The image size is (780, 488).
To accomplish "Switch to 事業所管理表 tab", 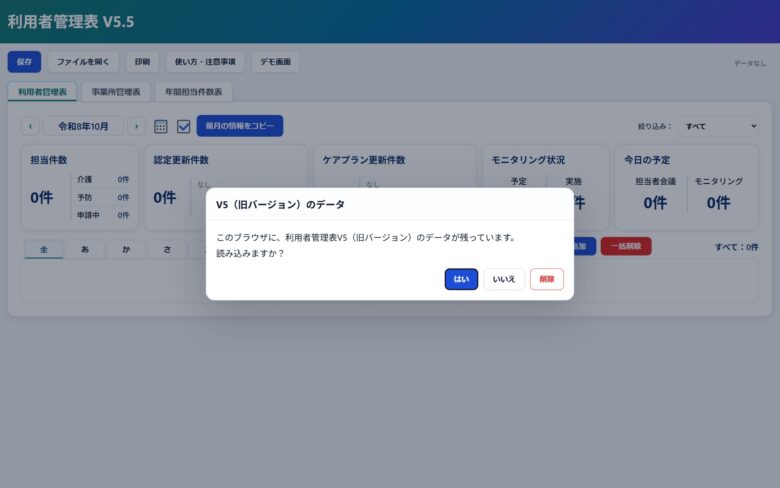I will pyautogui.click(x=116, y=92).
